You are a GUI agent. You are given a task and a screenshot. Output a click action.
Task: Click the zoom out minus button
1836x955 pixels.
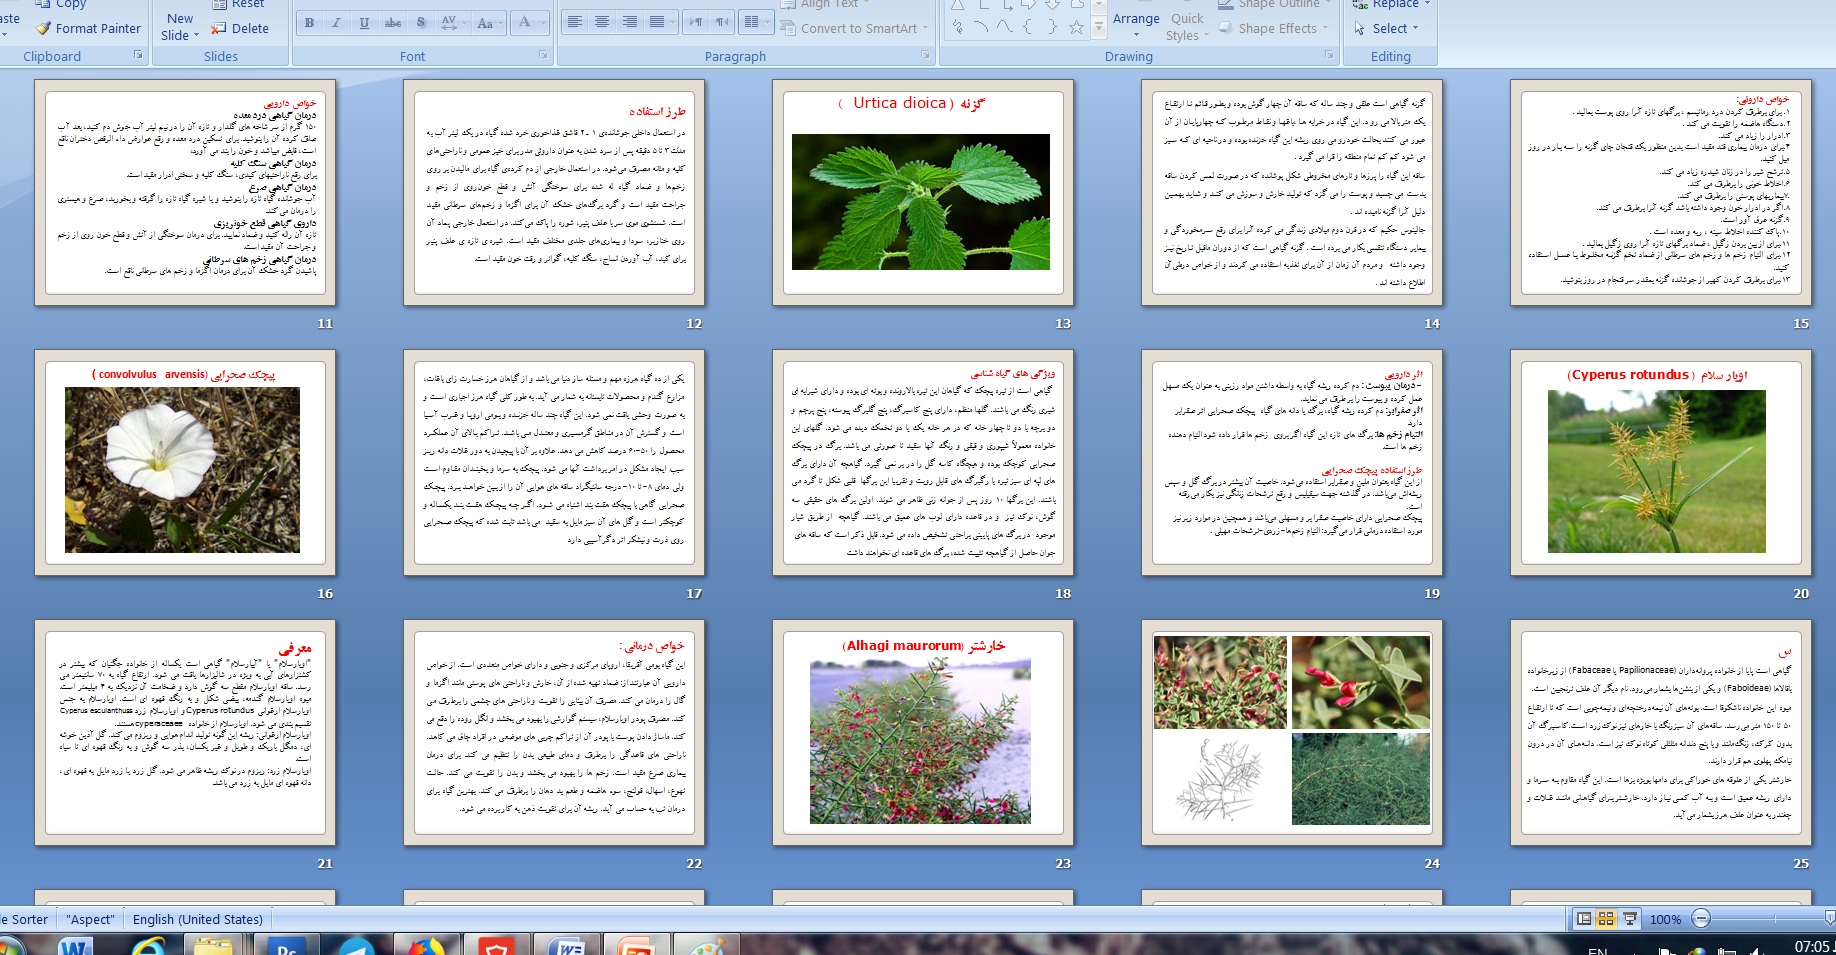click(1701, 919)
